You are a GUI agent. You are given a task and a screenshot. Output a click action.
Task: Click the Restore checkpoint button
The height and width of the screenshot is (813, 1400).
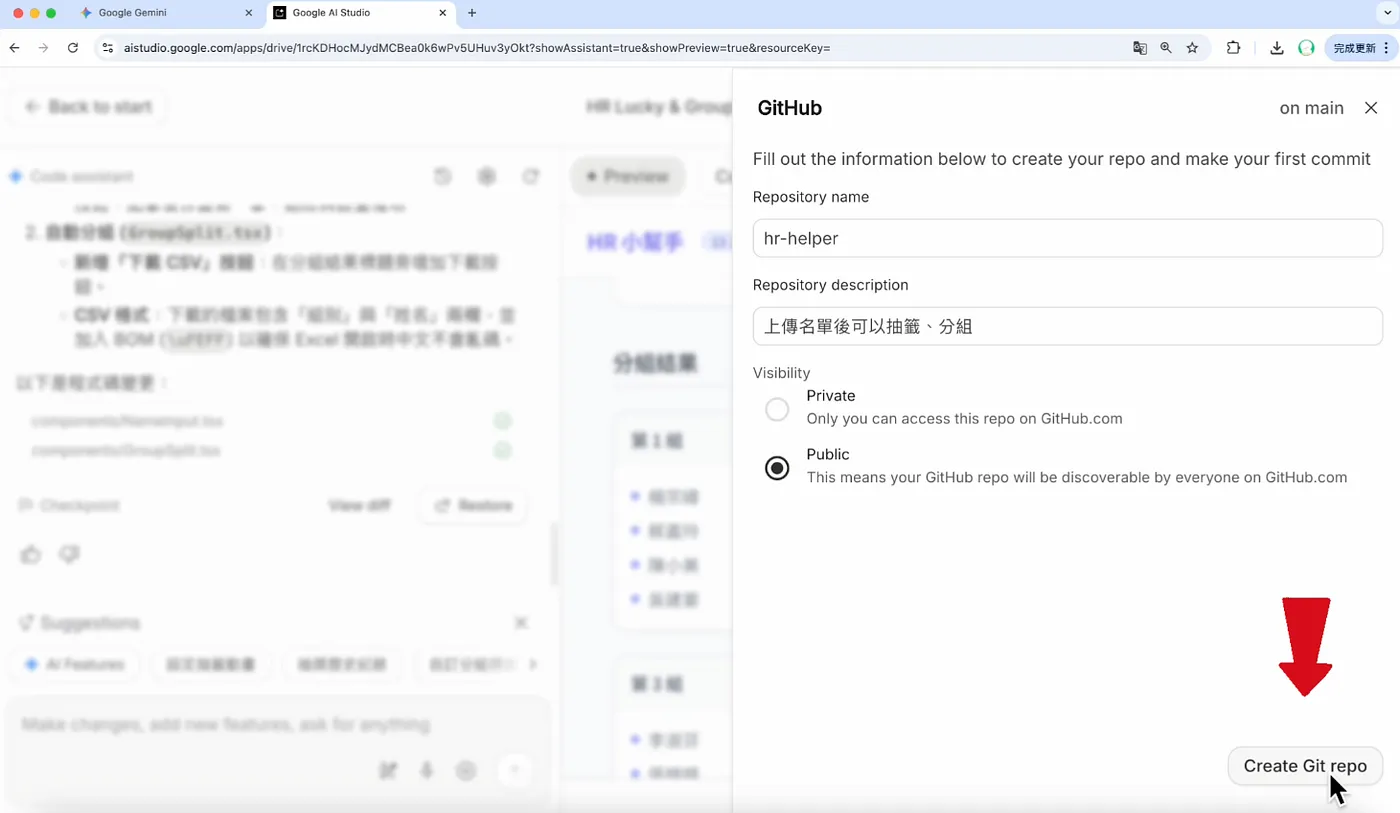pyautogui.click(x=473, y=506)
